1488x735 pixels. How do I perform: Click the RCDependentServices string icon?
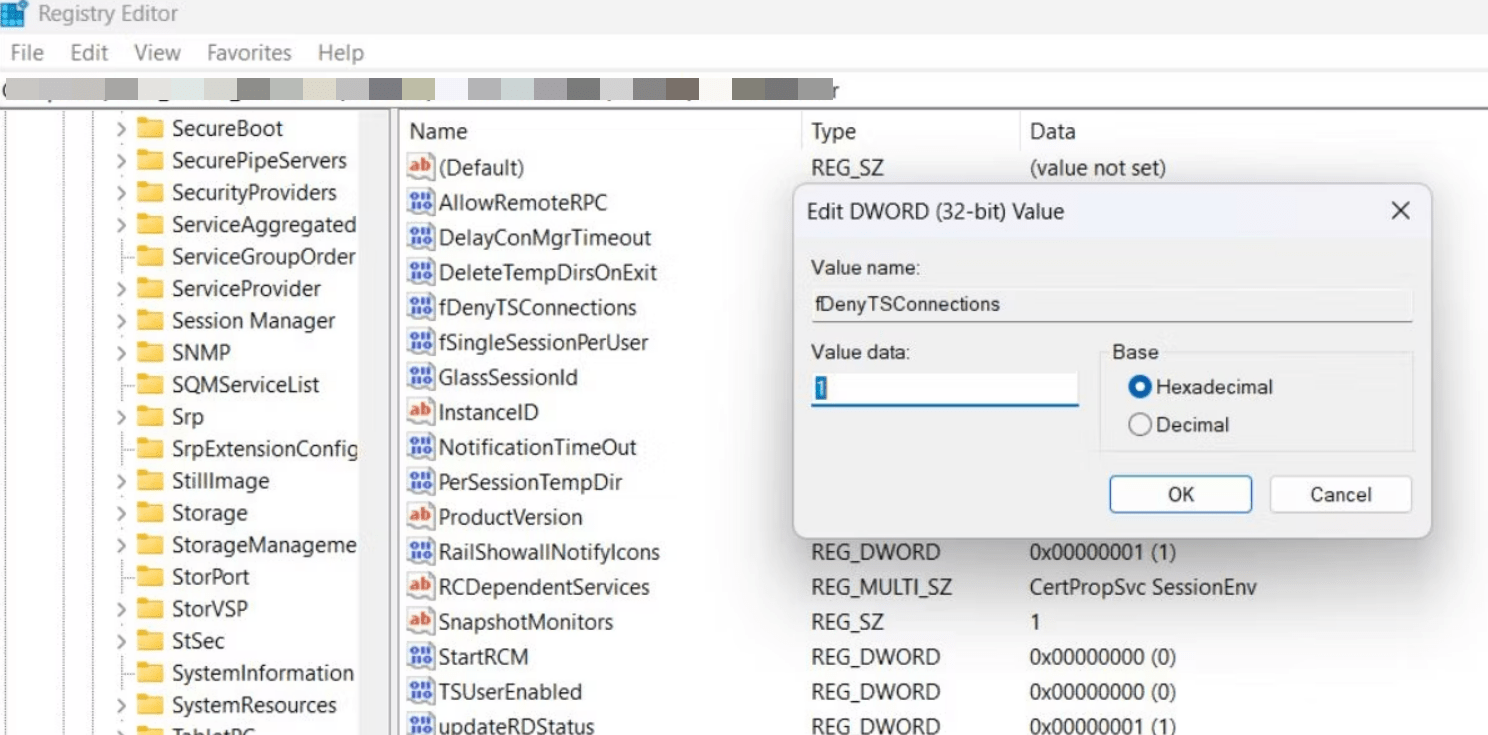[420, 587]
